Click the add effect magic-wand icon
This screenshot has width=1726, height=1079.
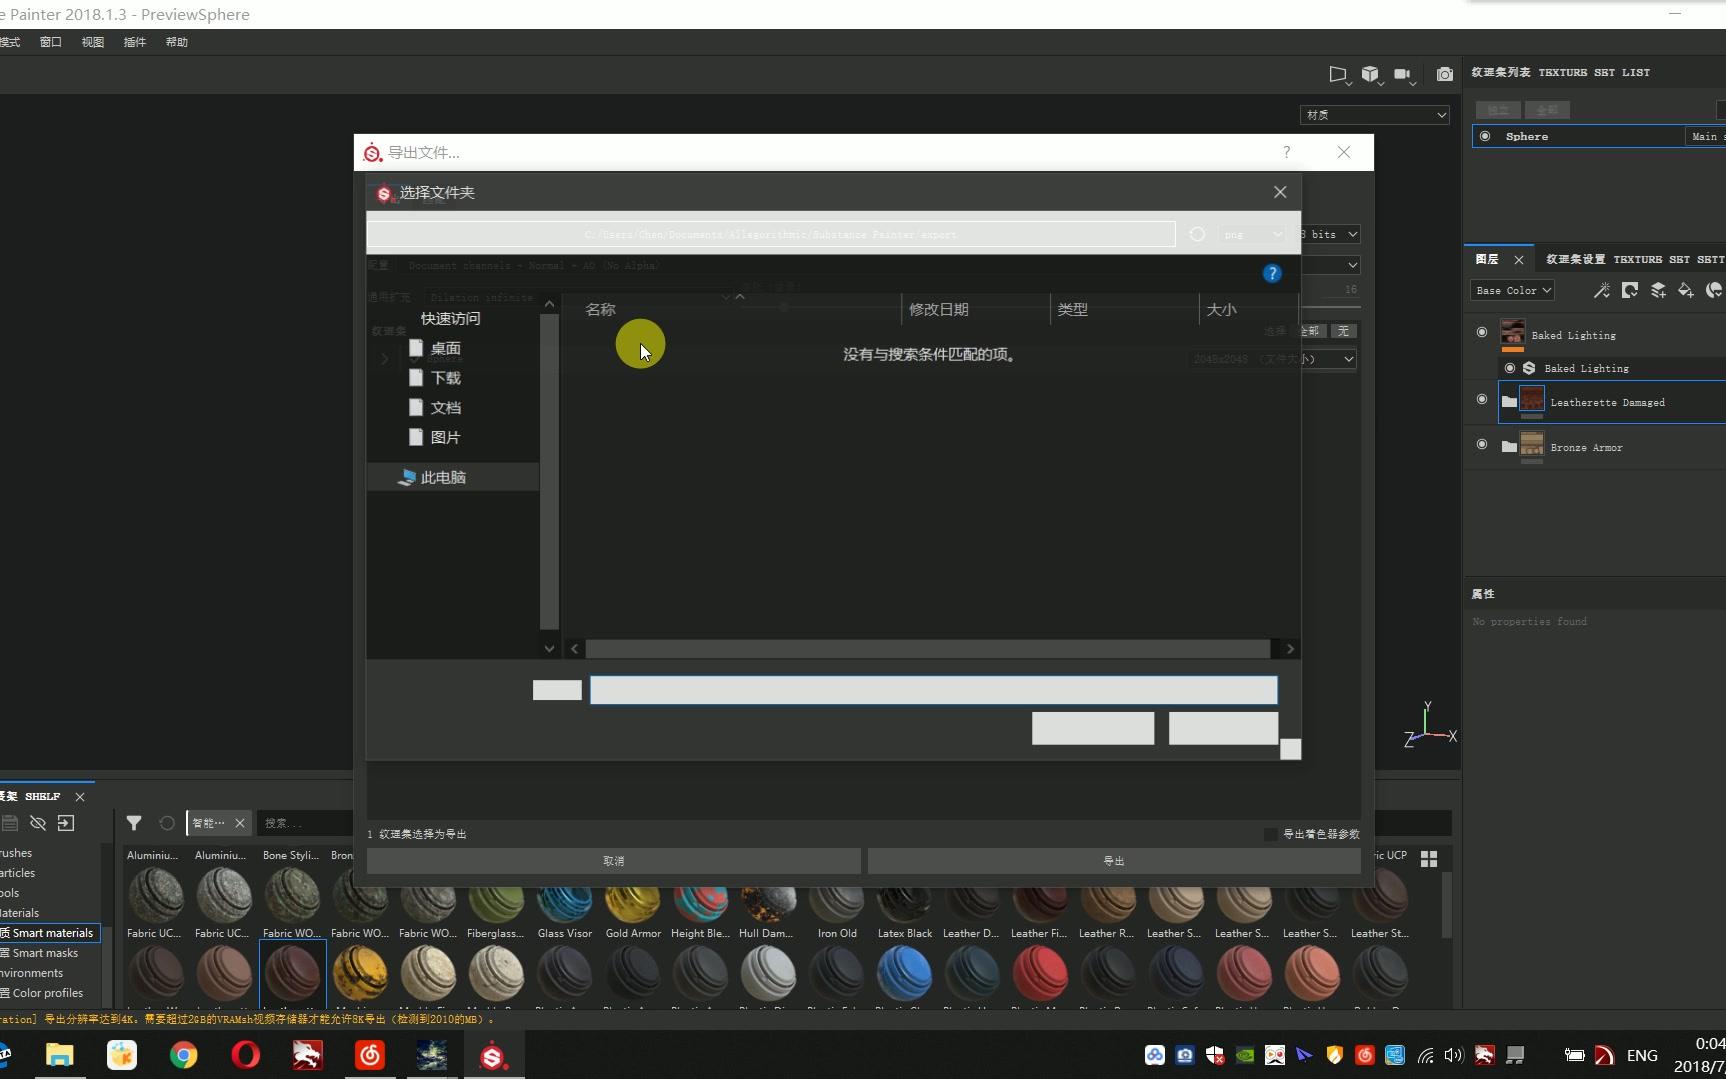tap(1601, 290)
